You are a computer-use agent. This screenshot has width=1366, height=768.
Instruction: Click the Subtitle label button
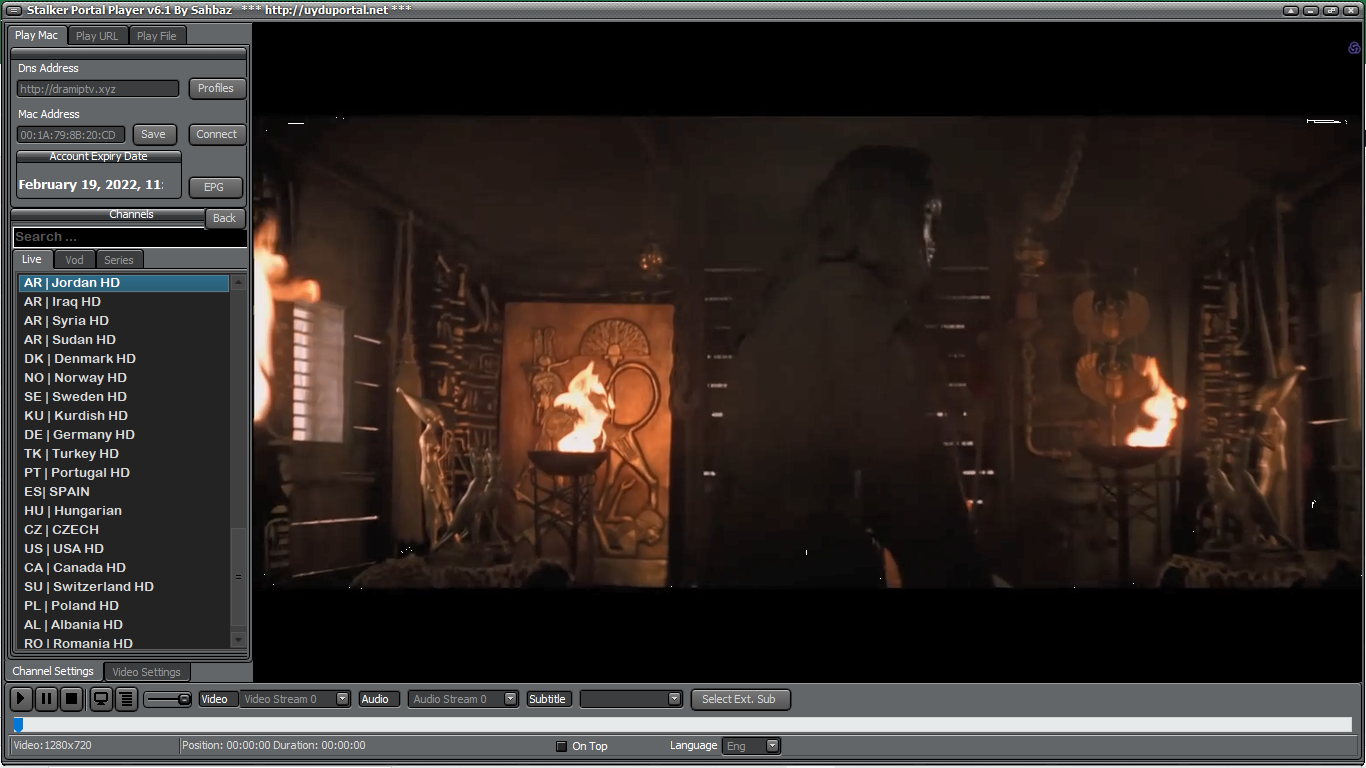(x=549, y=699)
